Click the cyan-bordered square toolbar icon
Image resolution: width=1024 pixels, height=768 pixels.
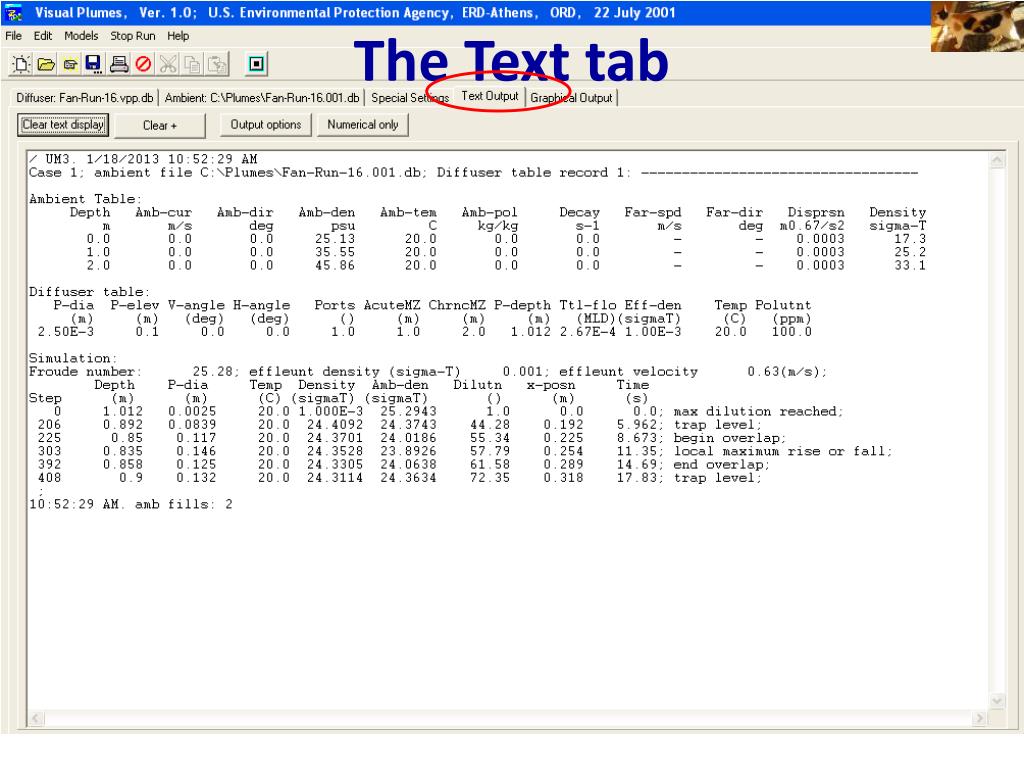(257, 64)
